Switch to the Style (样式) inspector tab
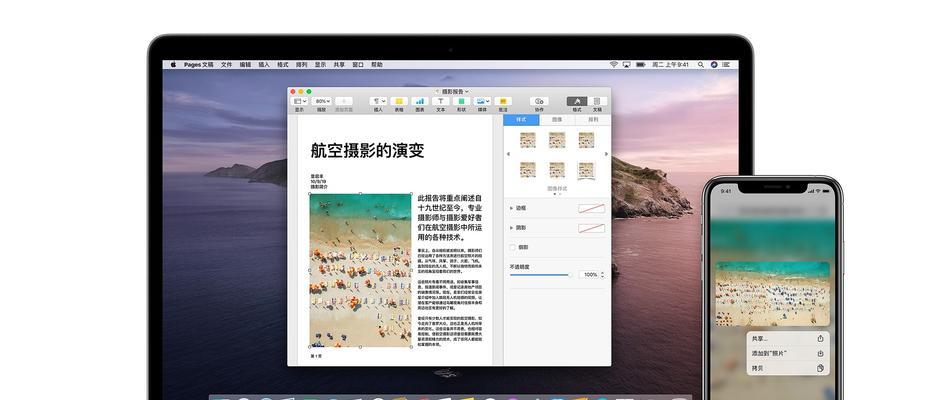This screenshot has width=926, height=400. (521, 120)
